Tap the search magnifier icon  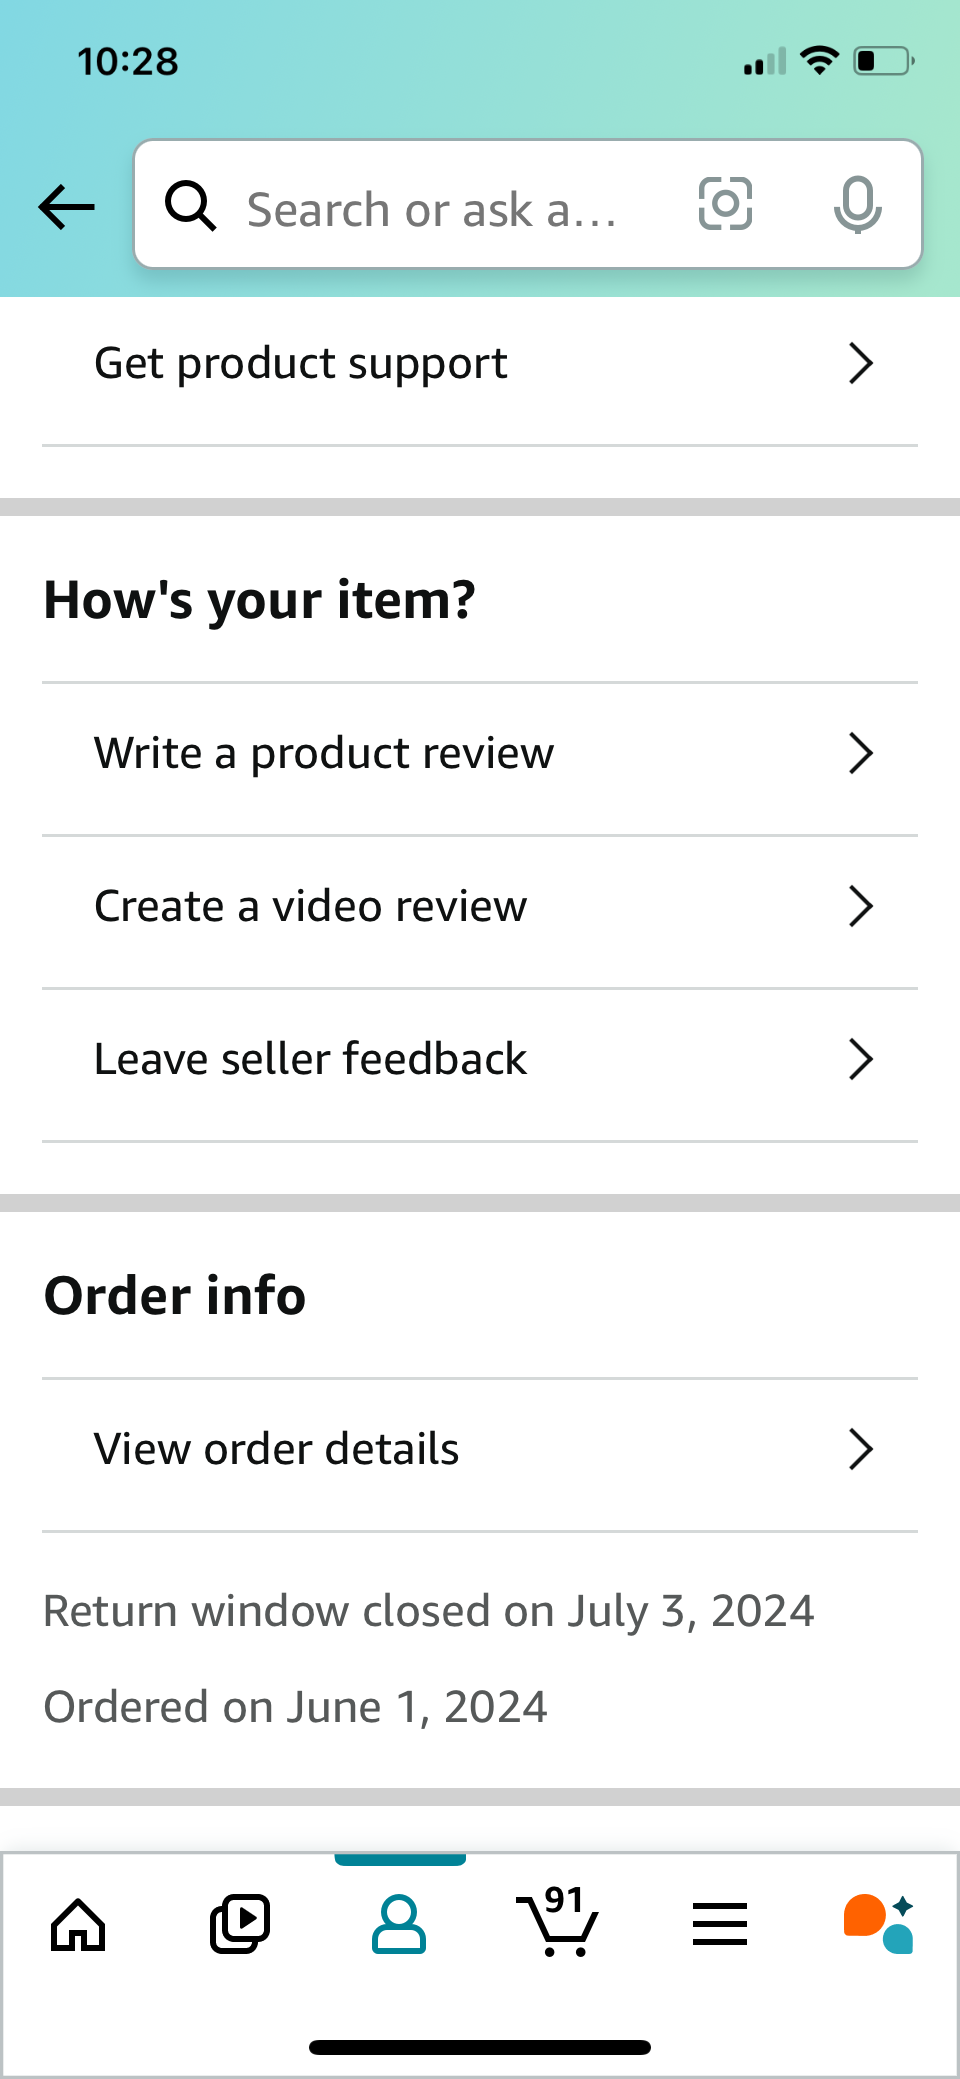pos(190,206)
